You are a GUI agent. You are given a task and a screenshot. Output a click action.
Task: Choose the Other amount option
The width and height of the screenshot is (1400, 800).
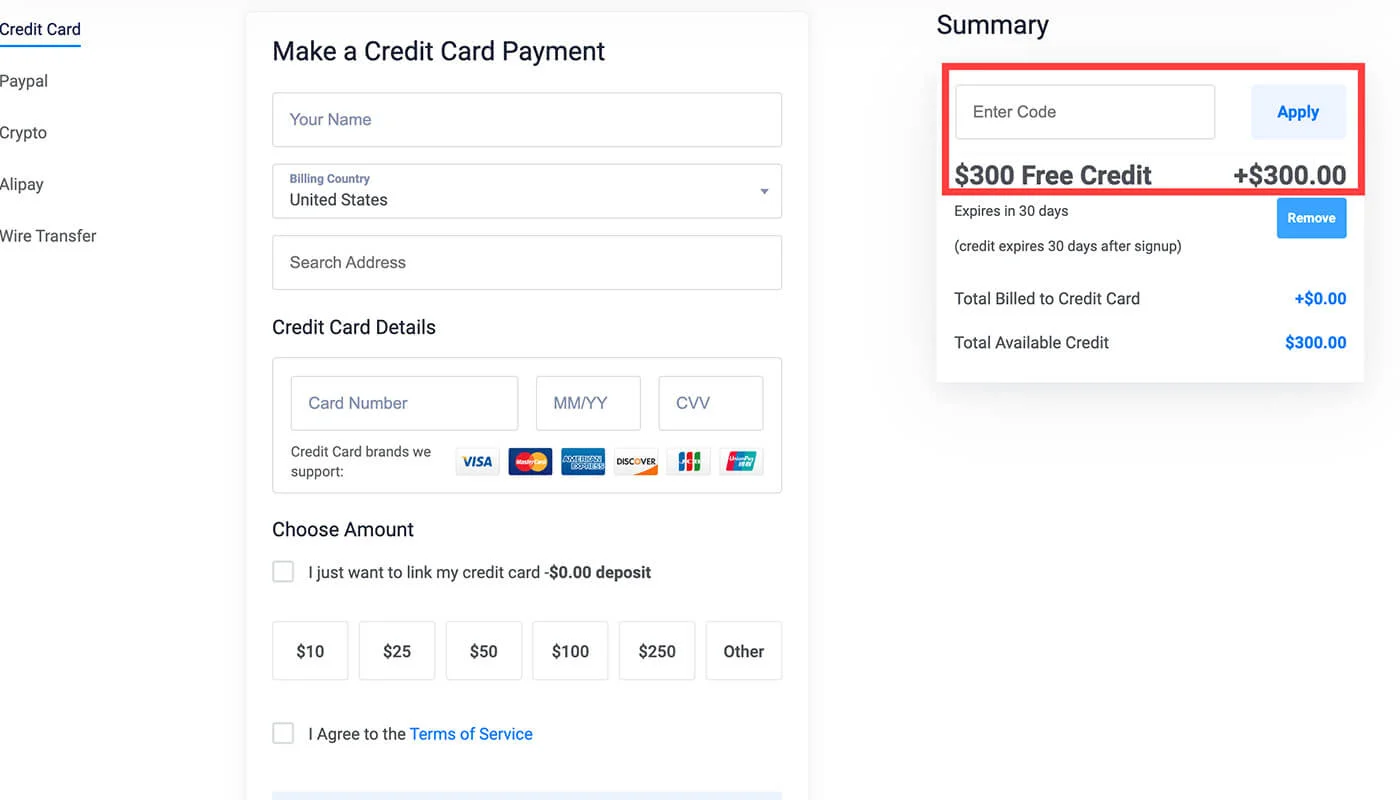pyautogui.click(x=743, y=651)
